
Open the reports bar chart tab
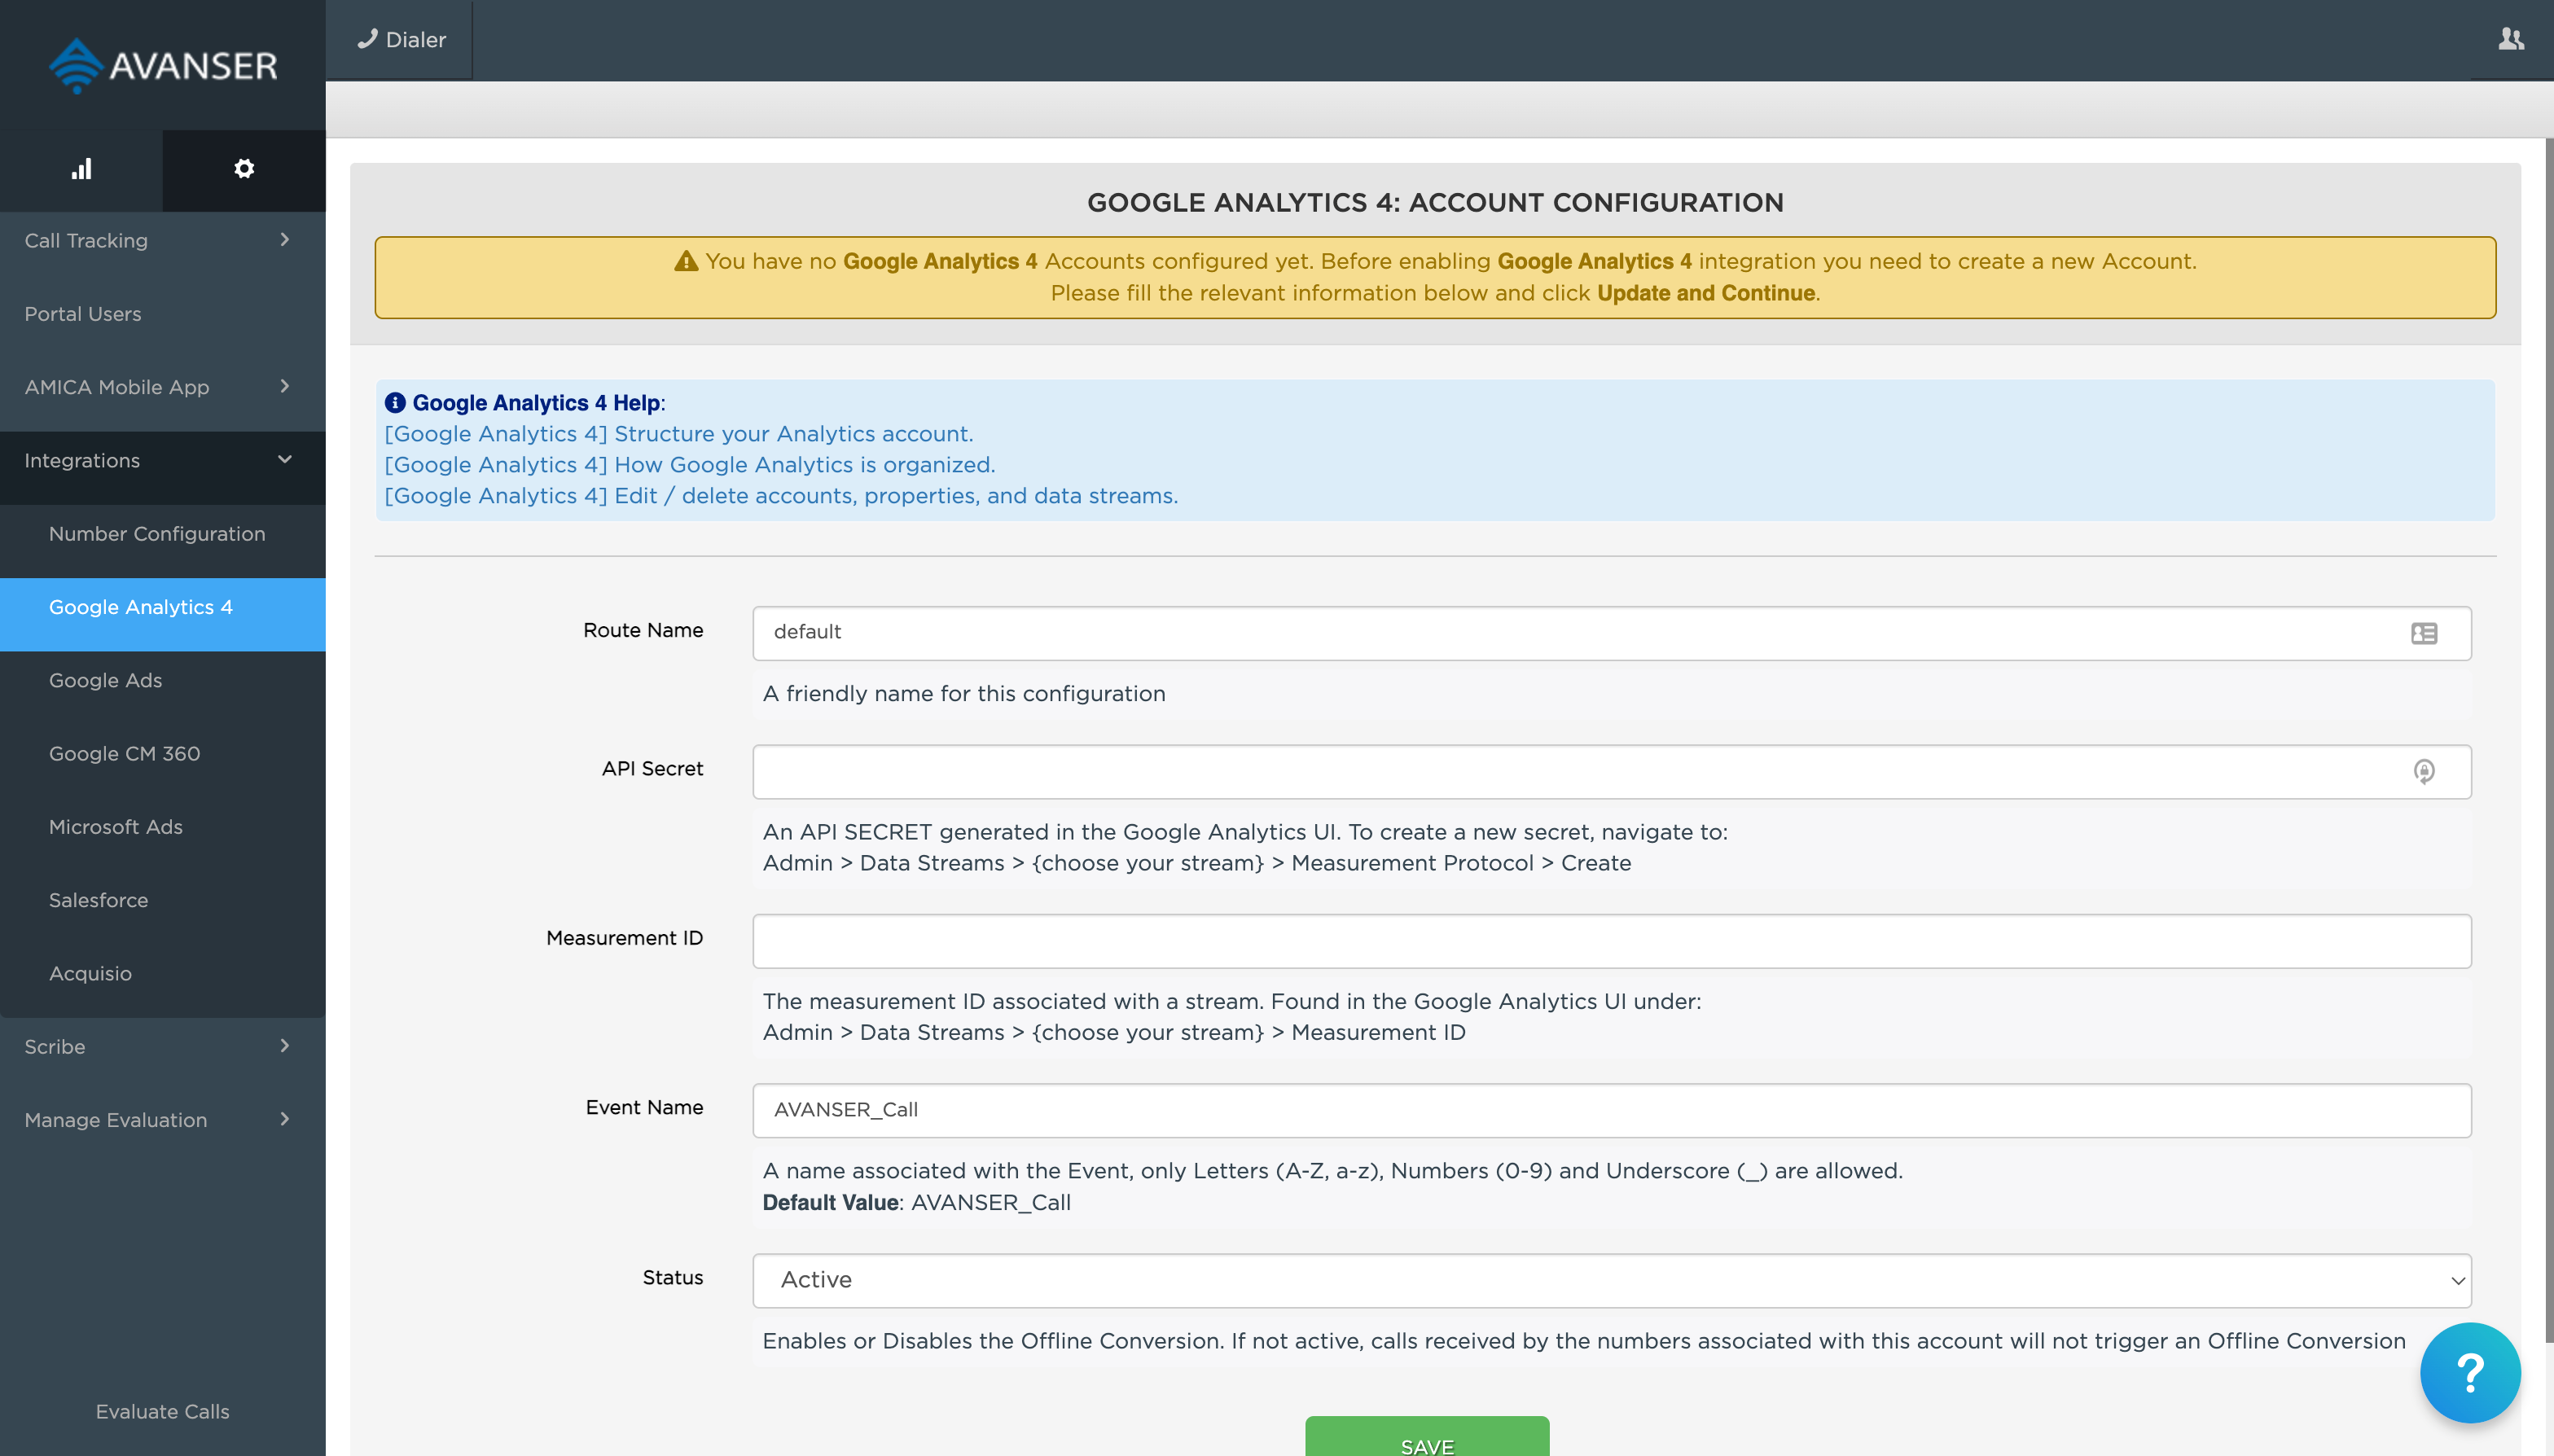click(81, 169)
